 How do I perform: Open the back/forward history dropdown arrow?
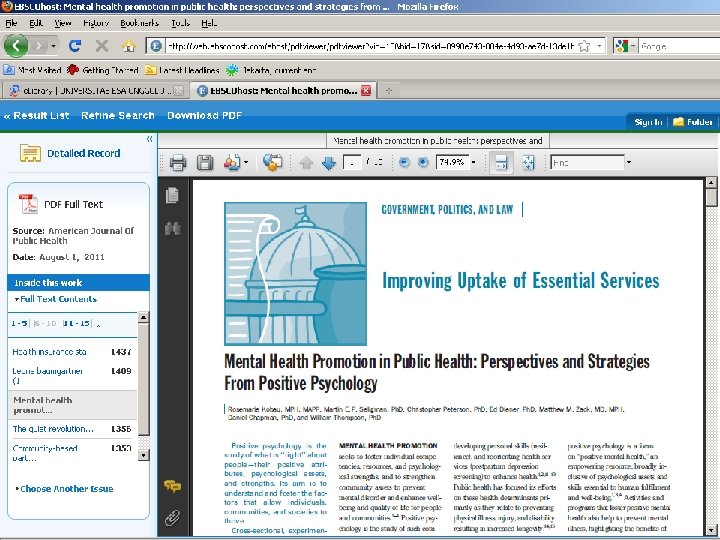(x=54, y=46)
